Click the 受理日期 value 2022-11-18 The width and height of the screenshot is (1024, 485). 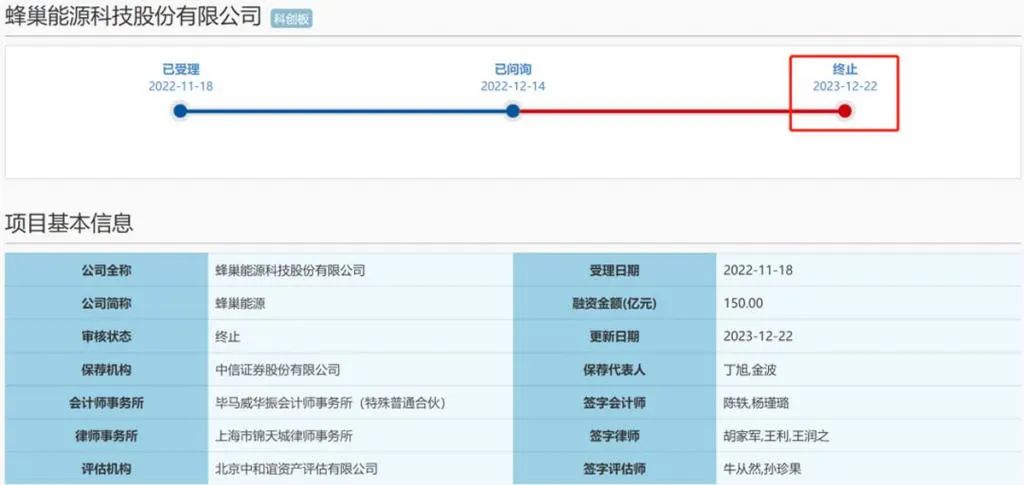[x=758, y=270]
